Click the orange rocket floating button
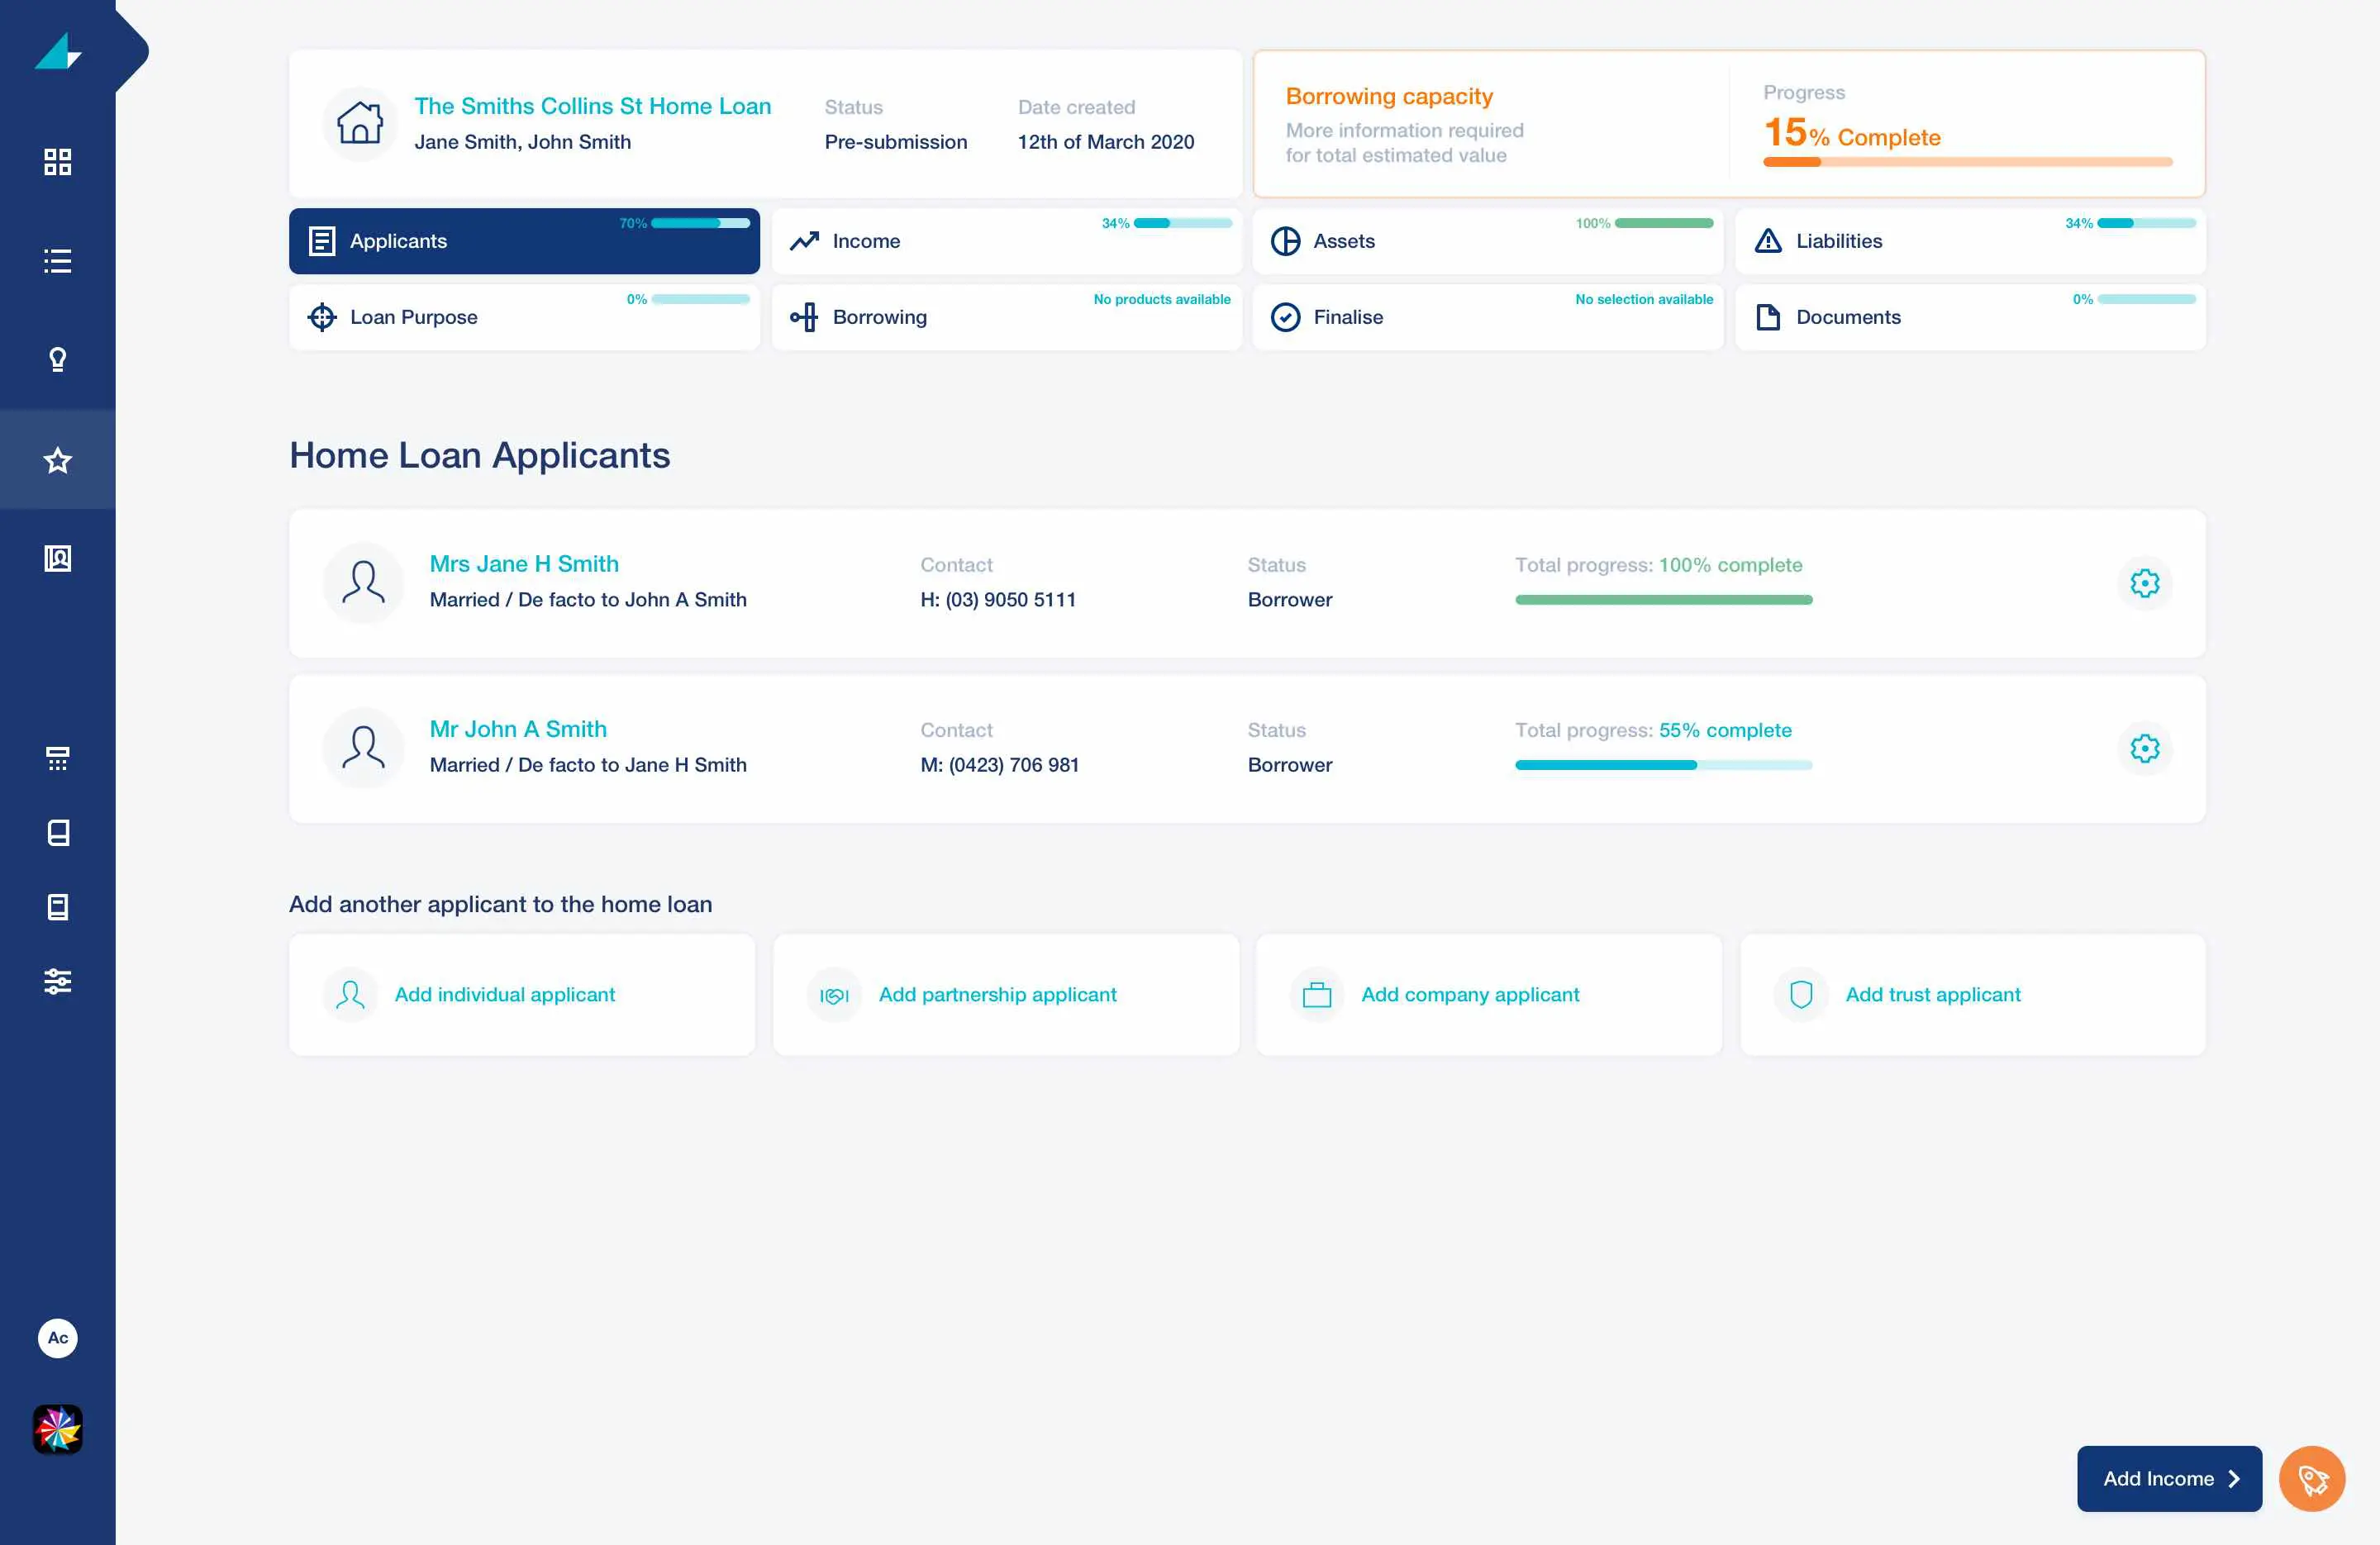Image resolution: width=2380 pixels, height=1545 pixels. click(x=2311, y=1478)
